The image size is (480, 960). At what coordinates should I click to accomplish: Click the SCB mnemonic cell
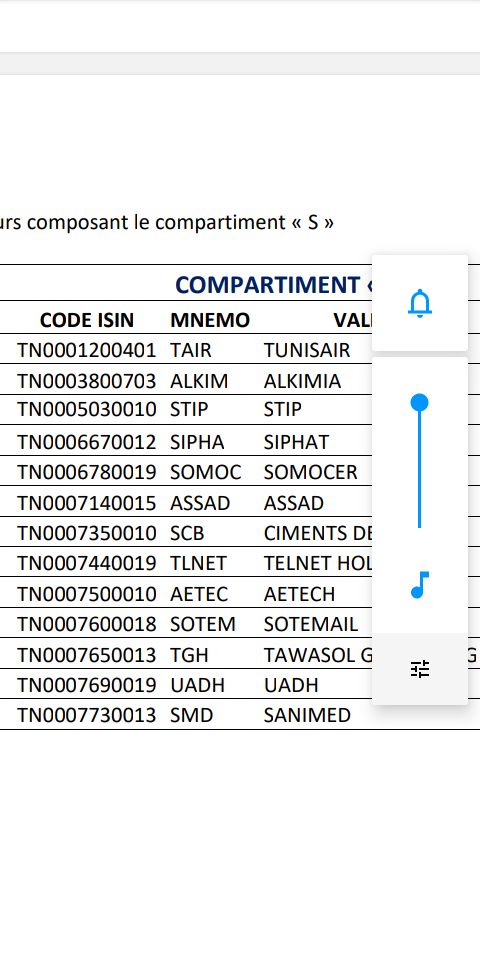click(x=187, y=533)
